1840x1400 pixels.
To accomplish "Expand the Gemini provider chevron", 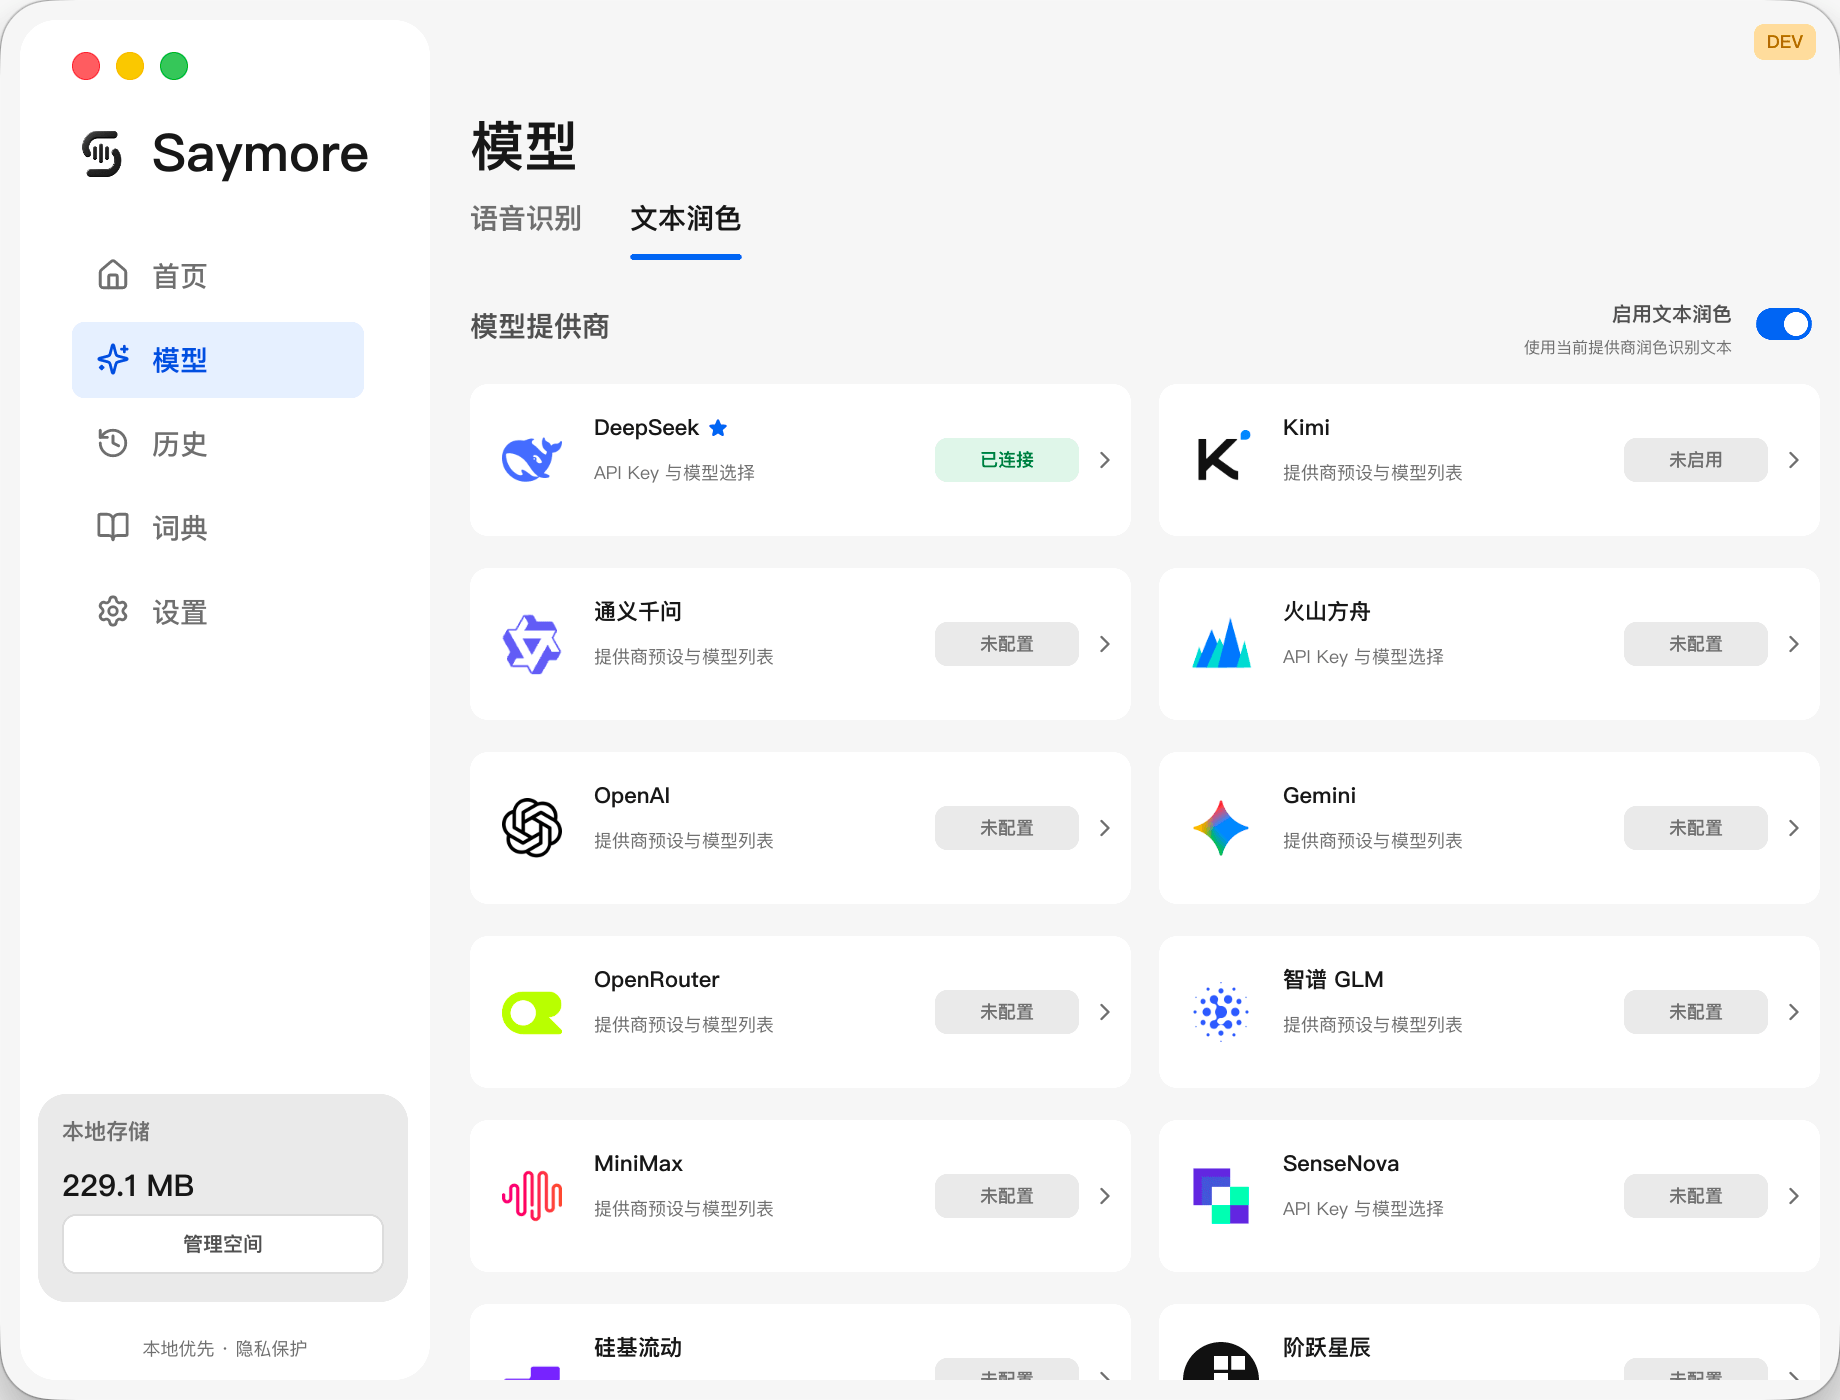I will 1794,828.
